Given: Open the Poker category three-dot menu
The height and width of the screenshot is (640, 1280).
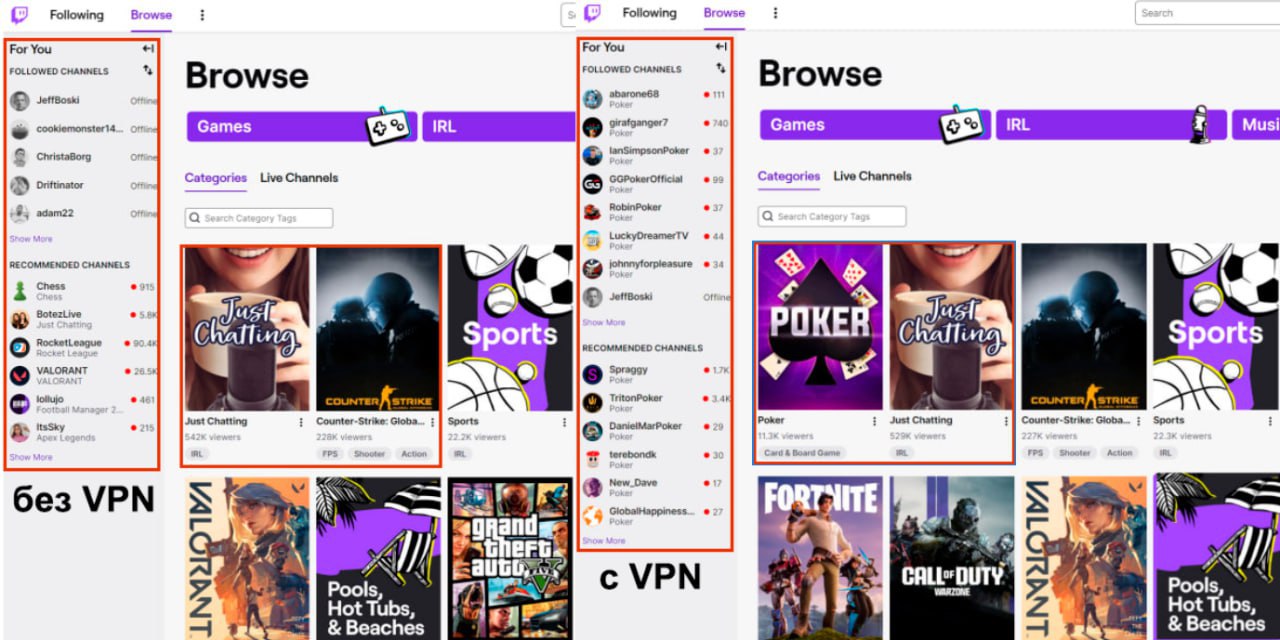Looking at the screenshot, I should (874, 421).
